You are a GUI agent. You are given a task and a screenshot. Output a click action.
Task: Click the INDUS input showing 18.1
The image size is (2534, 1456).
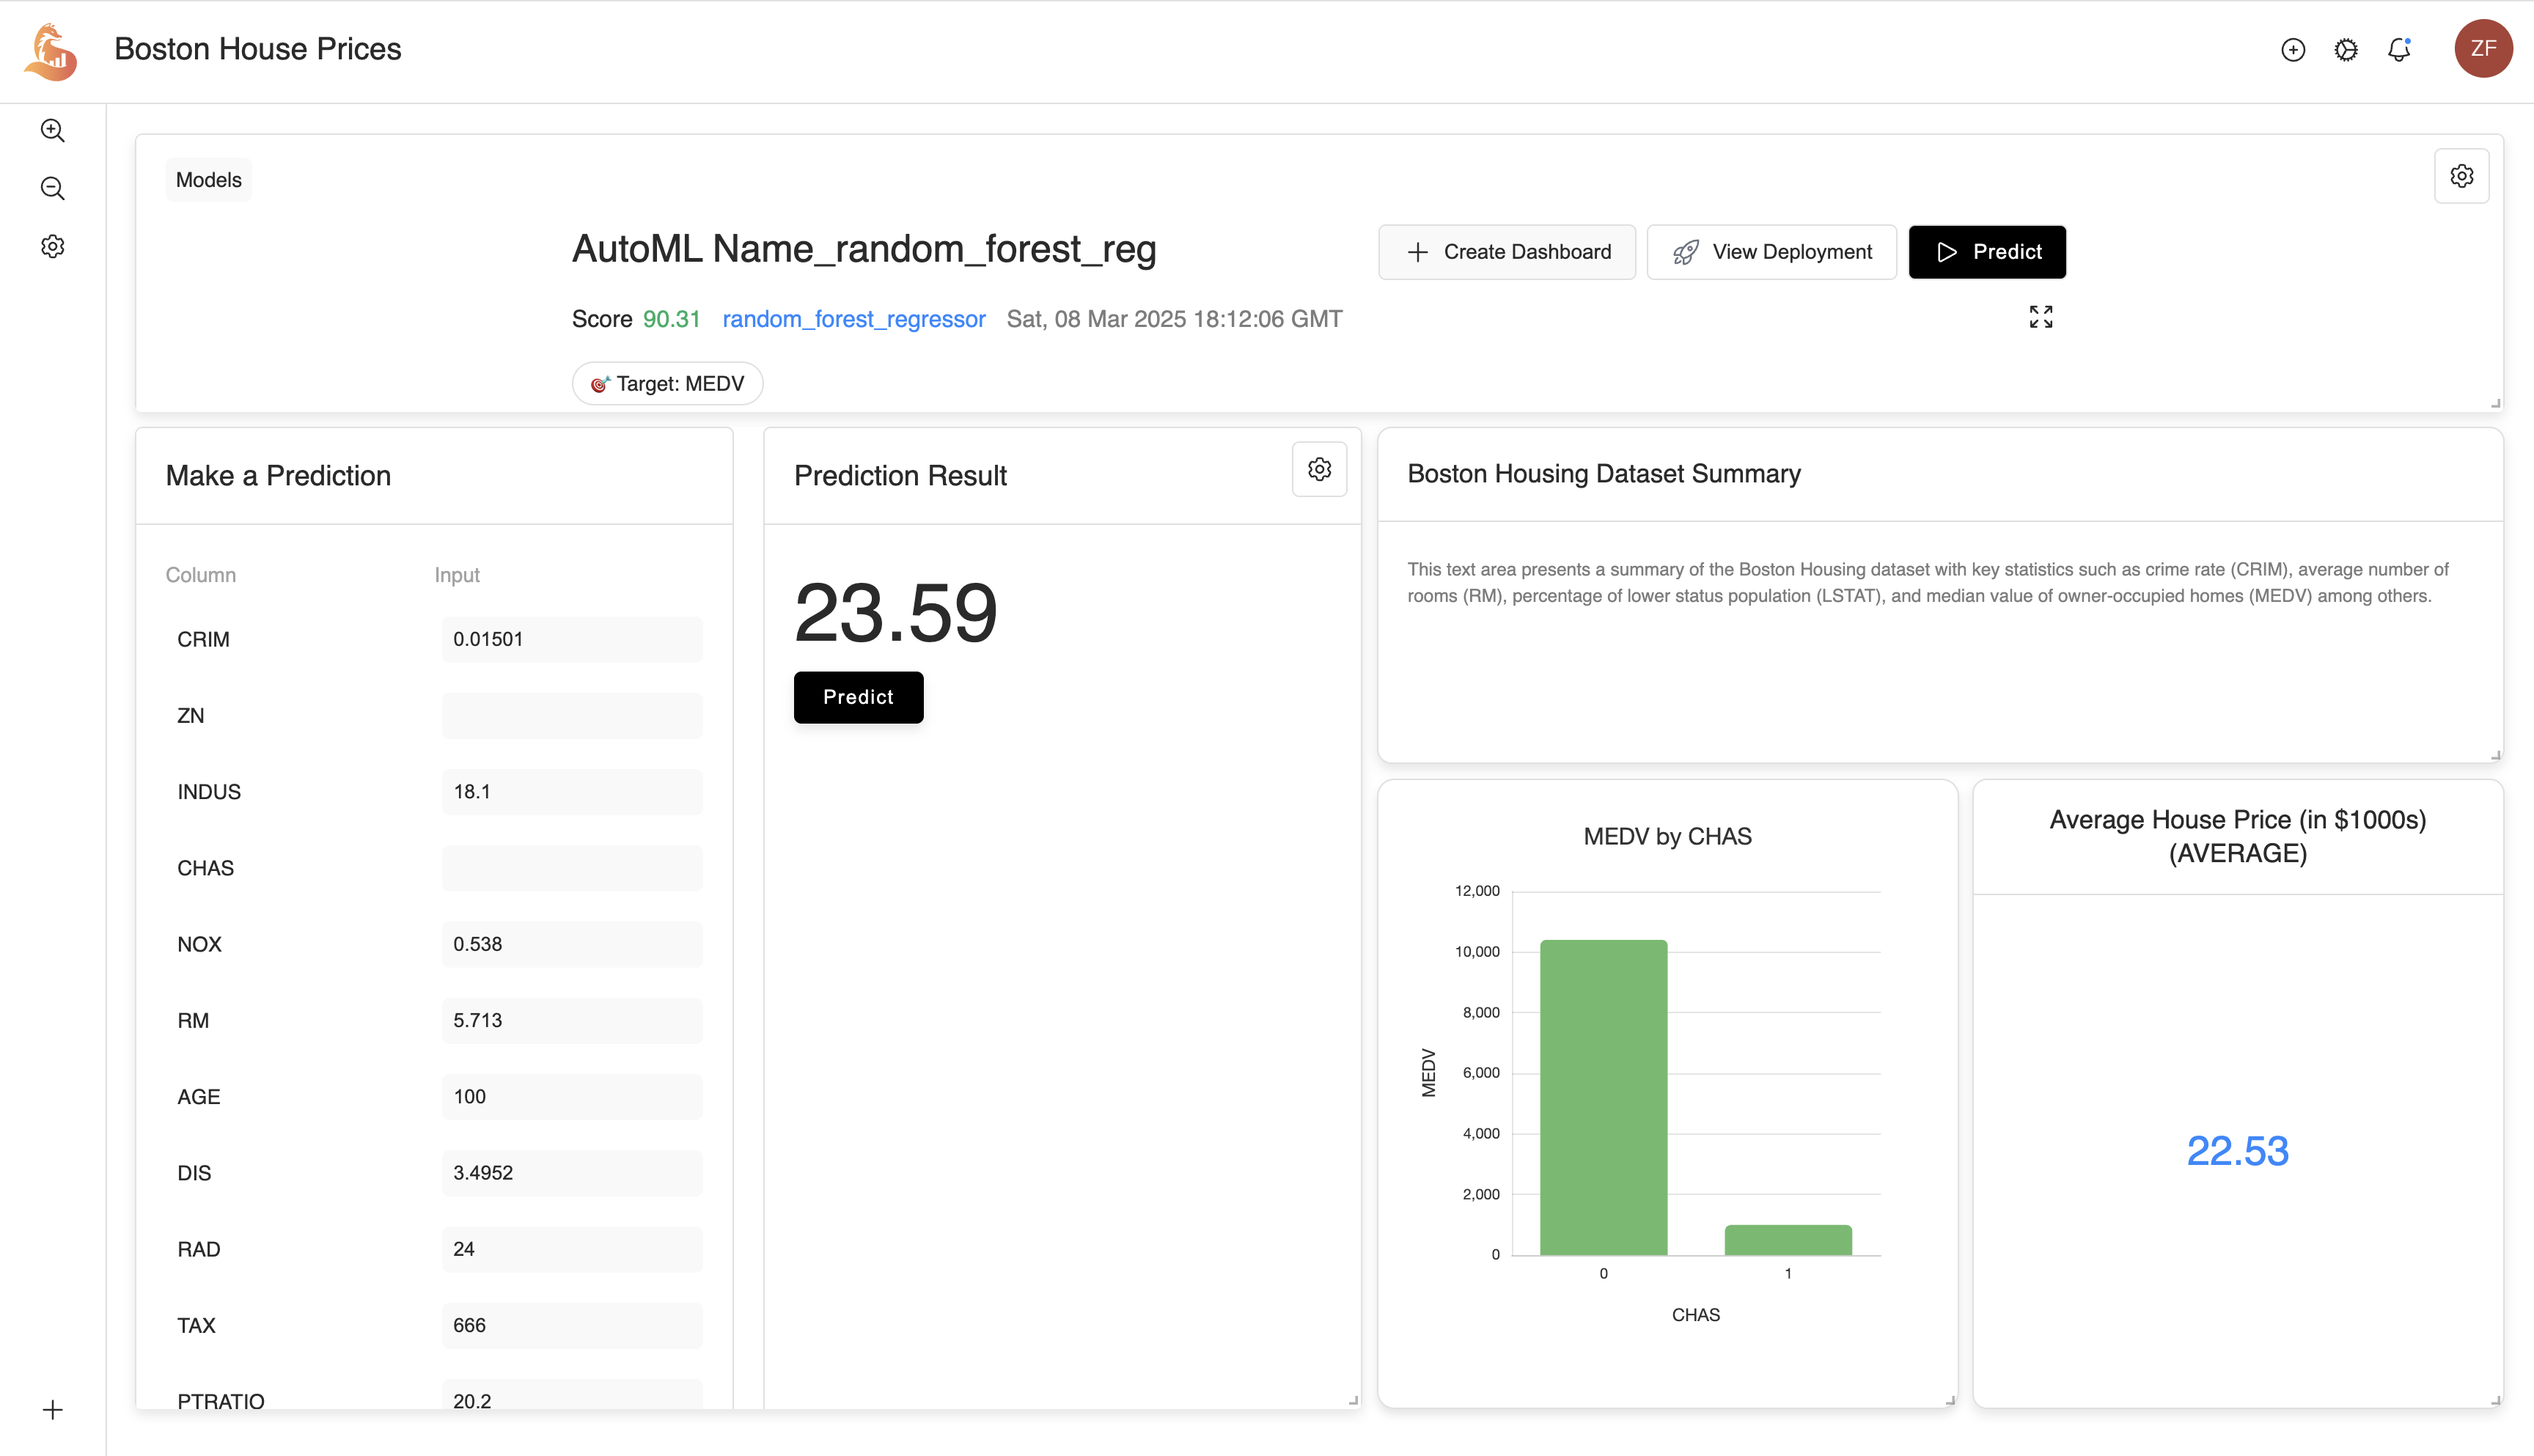(x=572, y=792)
